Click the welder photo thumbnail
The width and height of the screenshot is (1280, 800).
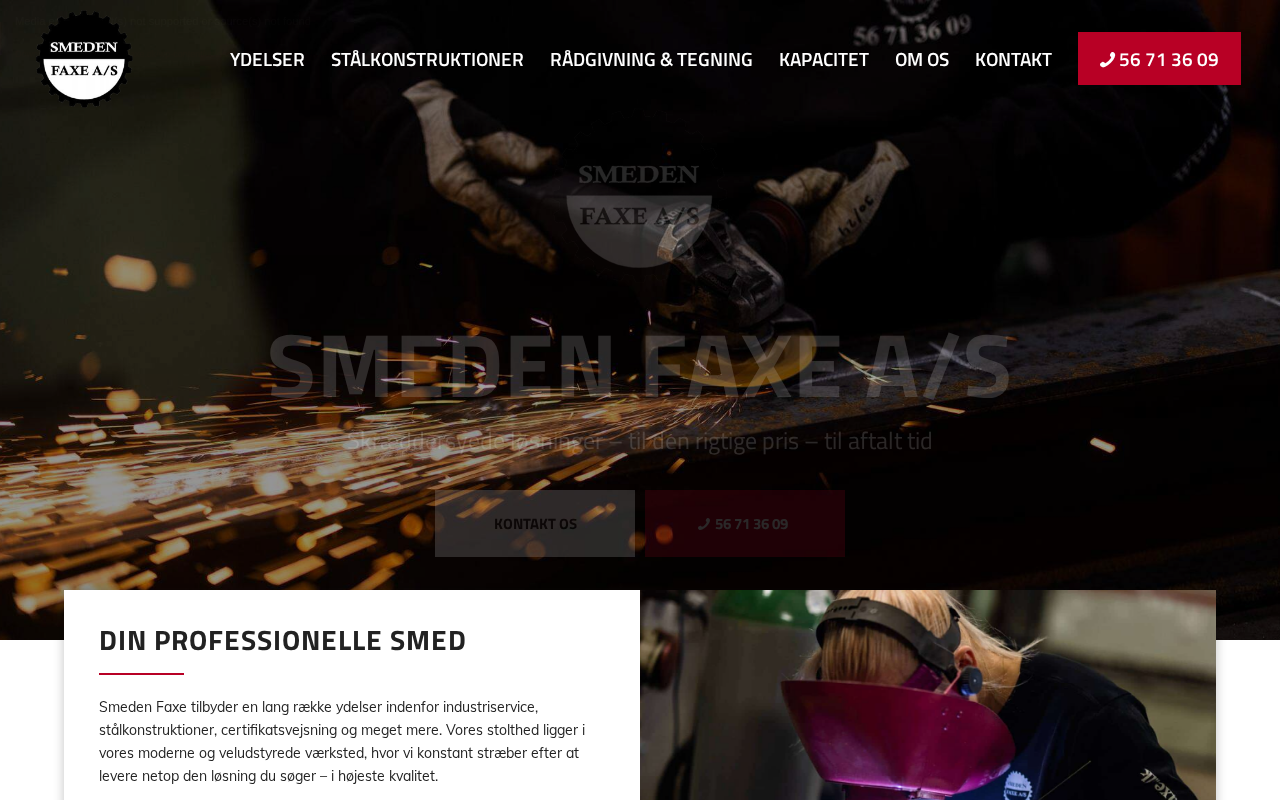(x=928, y=695)
